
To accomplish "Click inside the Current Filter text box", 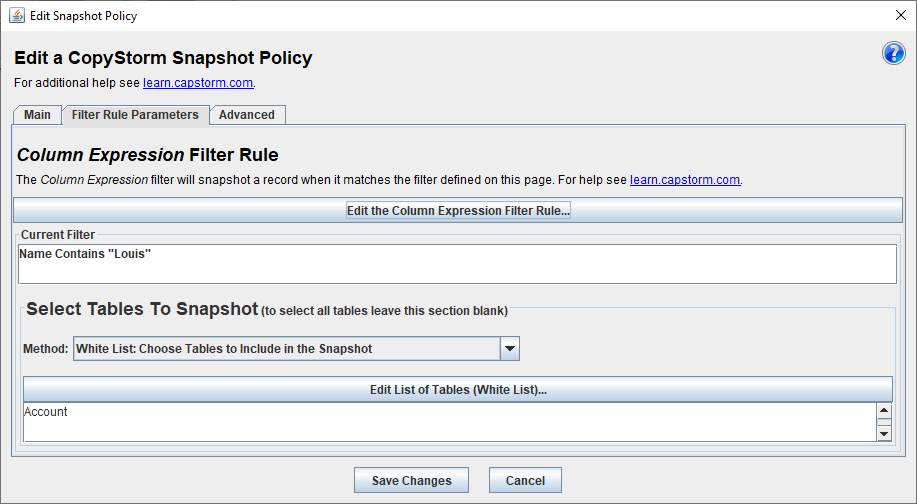I will [457, 264].
